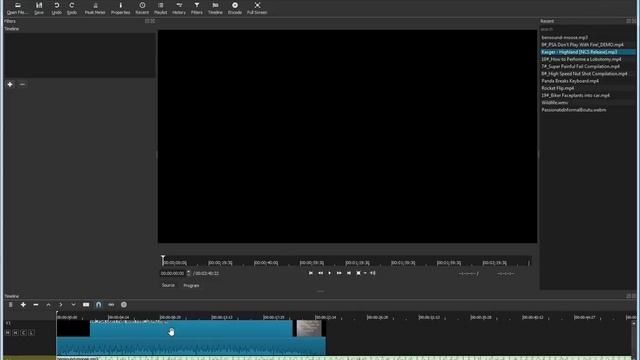
Task: Toggle timeline snapping magnet
Action: [98, 304]
